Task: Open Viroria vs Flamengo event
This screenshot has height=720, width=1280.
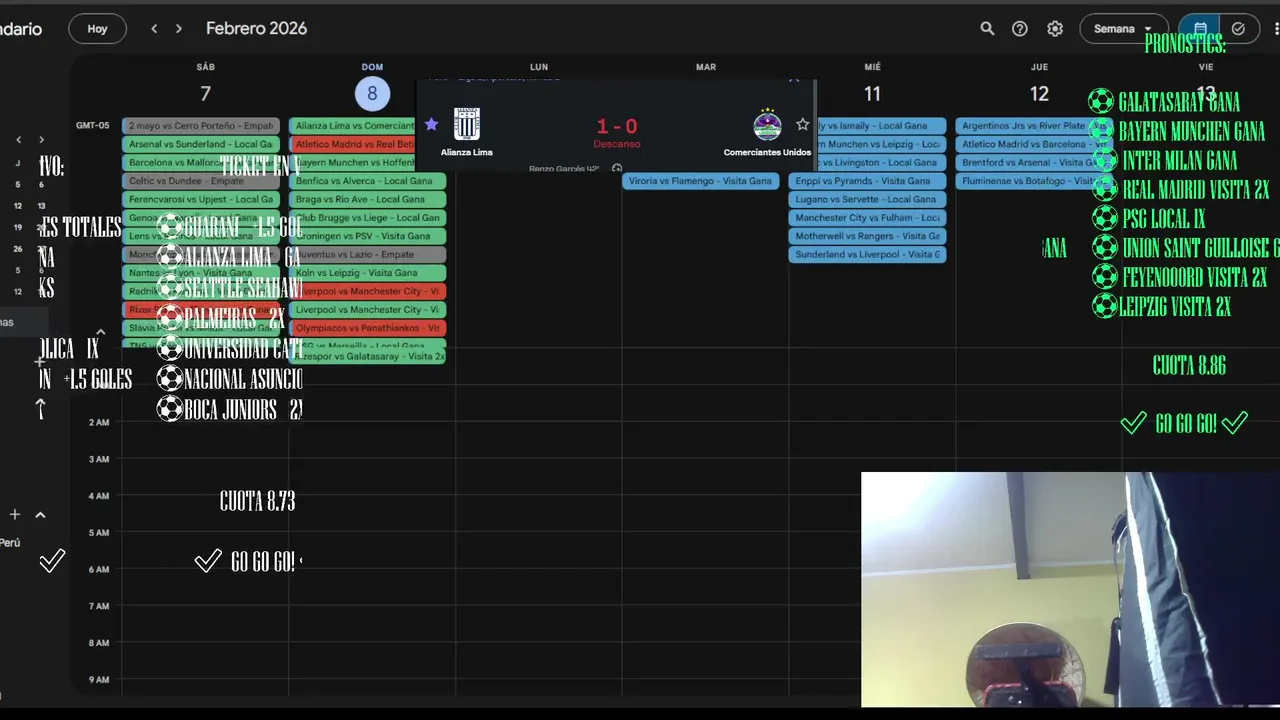Action: (x=701, y=181)
